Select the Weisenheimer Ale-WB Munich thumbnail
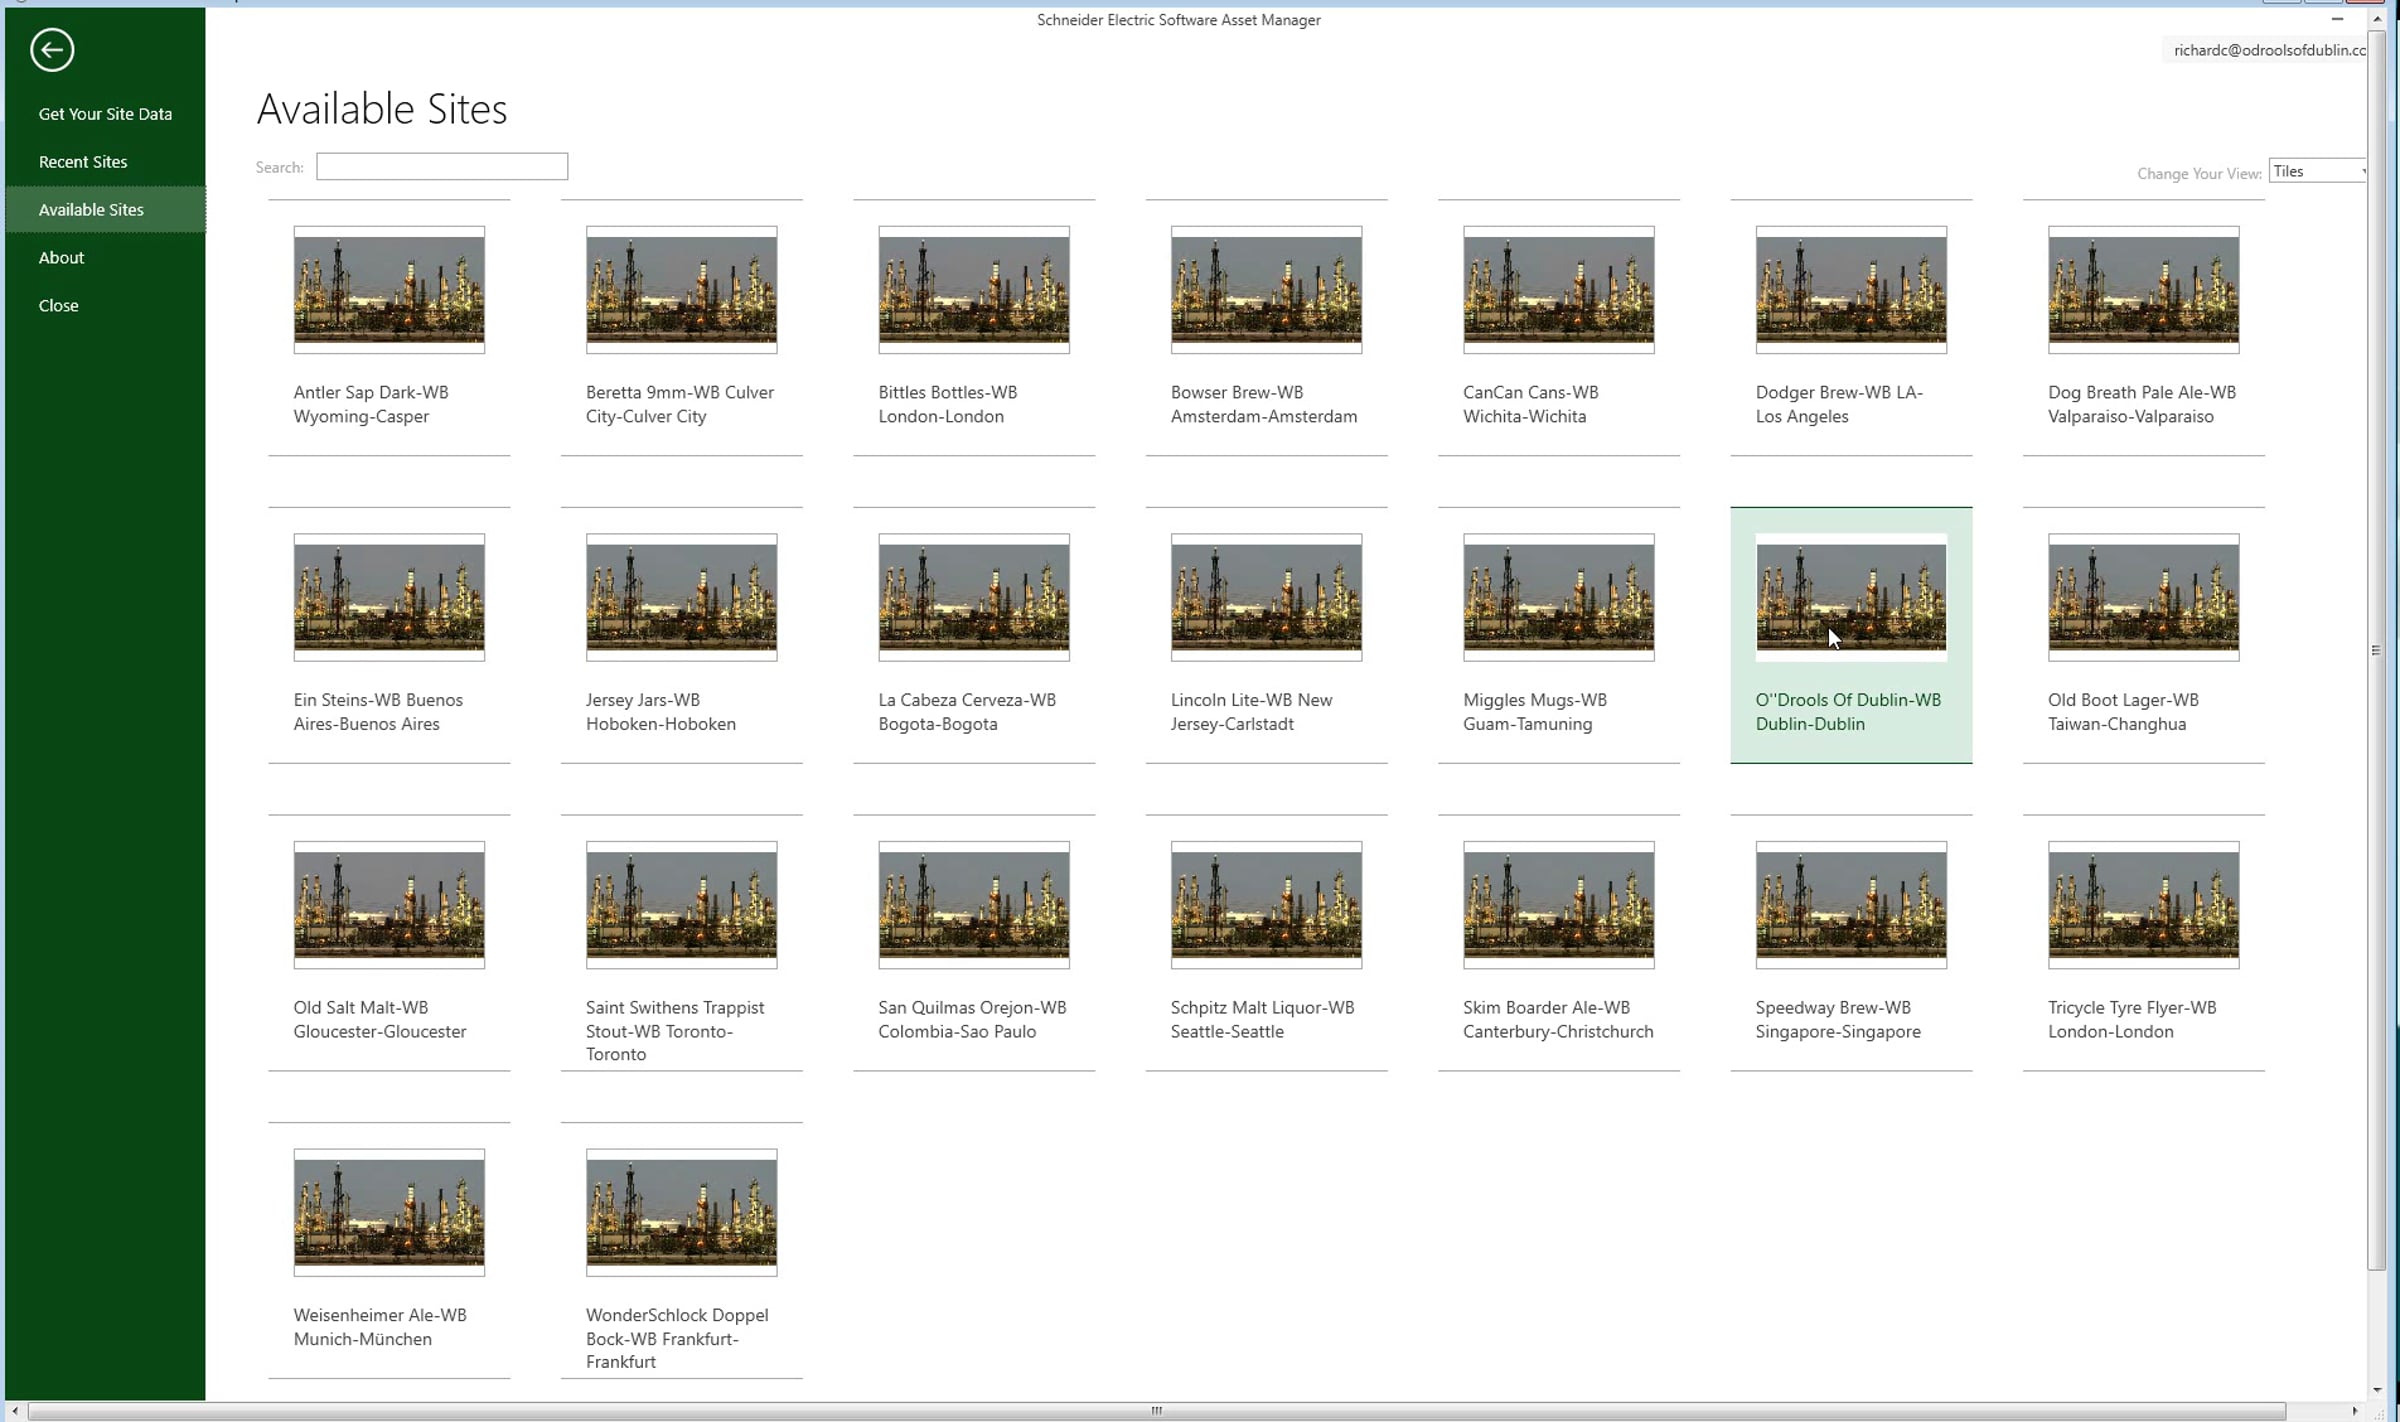The height and width of the screenshot is (1422, 2400). (x=389, y=1212)
